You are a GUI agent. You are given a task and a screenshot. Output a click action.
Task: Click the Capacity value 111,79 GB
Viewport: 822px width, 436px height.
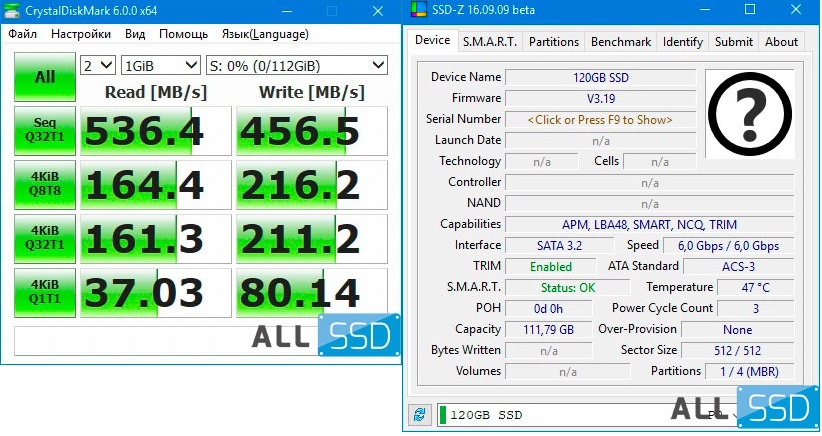tap(548, 330)
